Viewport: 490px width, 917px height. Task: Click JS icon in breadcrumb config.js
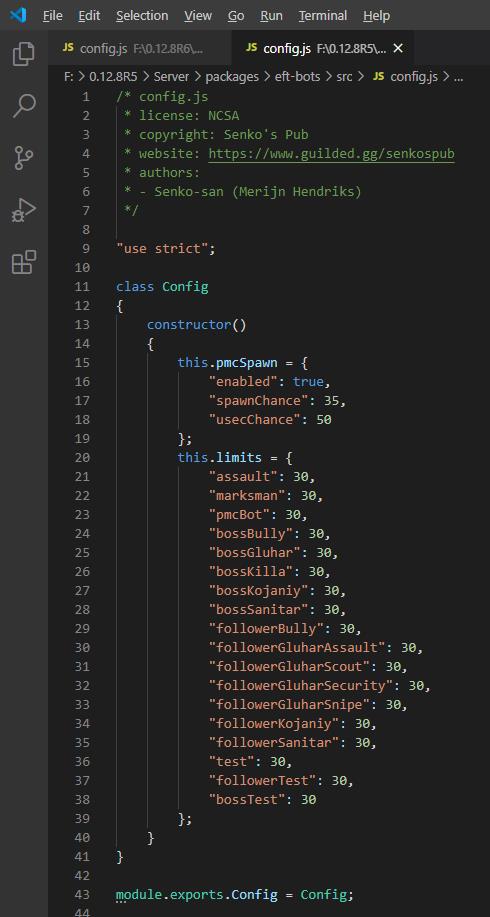pyautogui.click(x=378, y=77)
